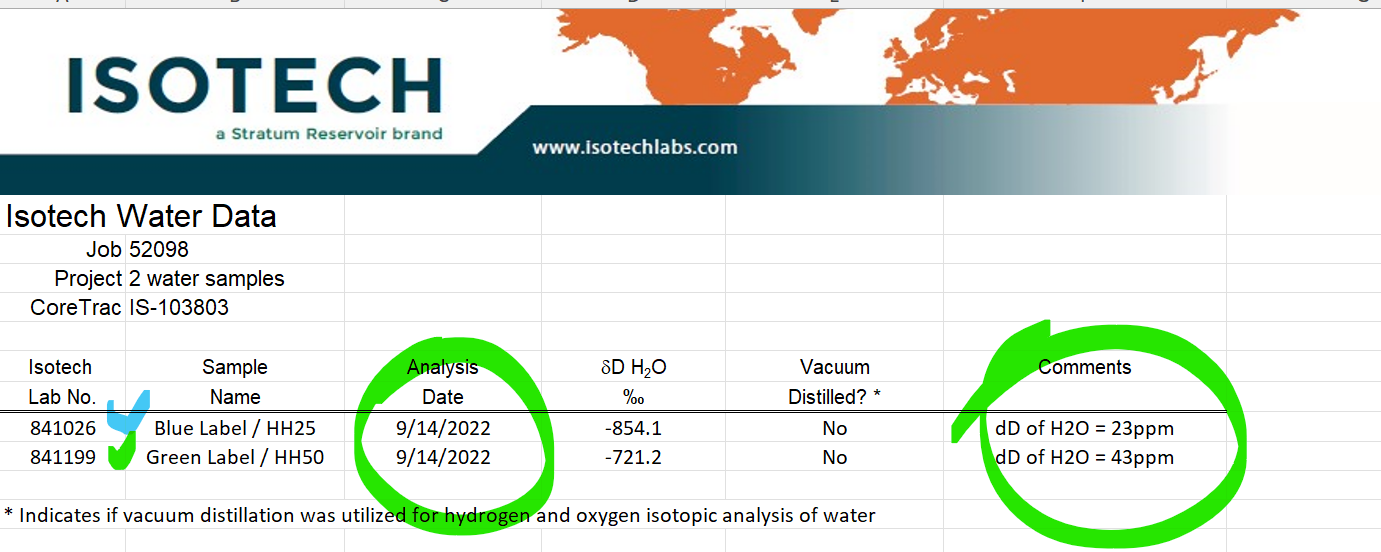Click the 'Sample' column header cell
Image resolution: width=1381 pixels, height=552 pixels.
click(x=235, y=367)
